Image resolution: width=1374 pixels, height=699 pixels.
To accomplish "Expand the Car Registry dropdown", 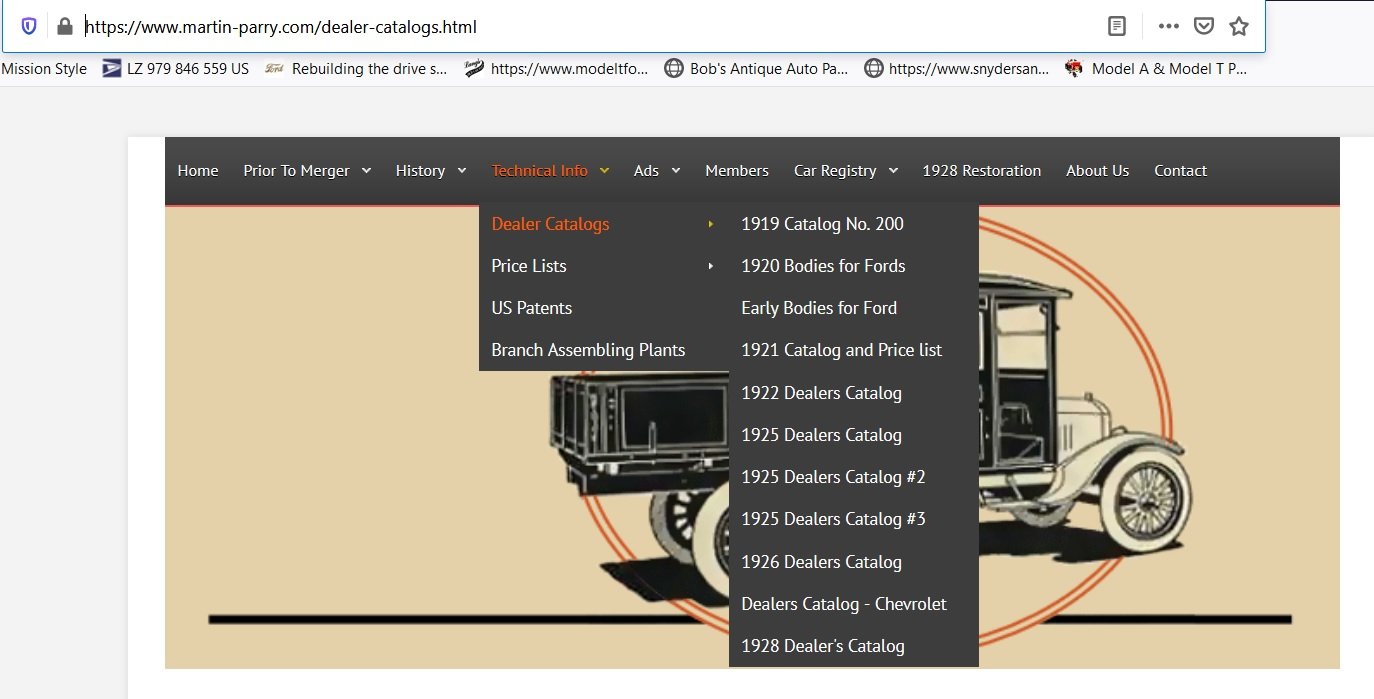I will [845, 171].
